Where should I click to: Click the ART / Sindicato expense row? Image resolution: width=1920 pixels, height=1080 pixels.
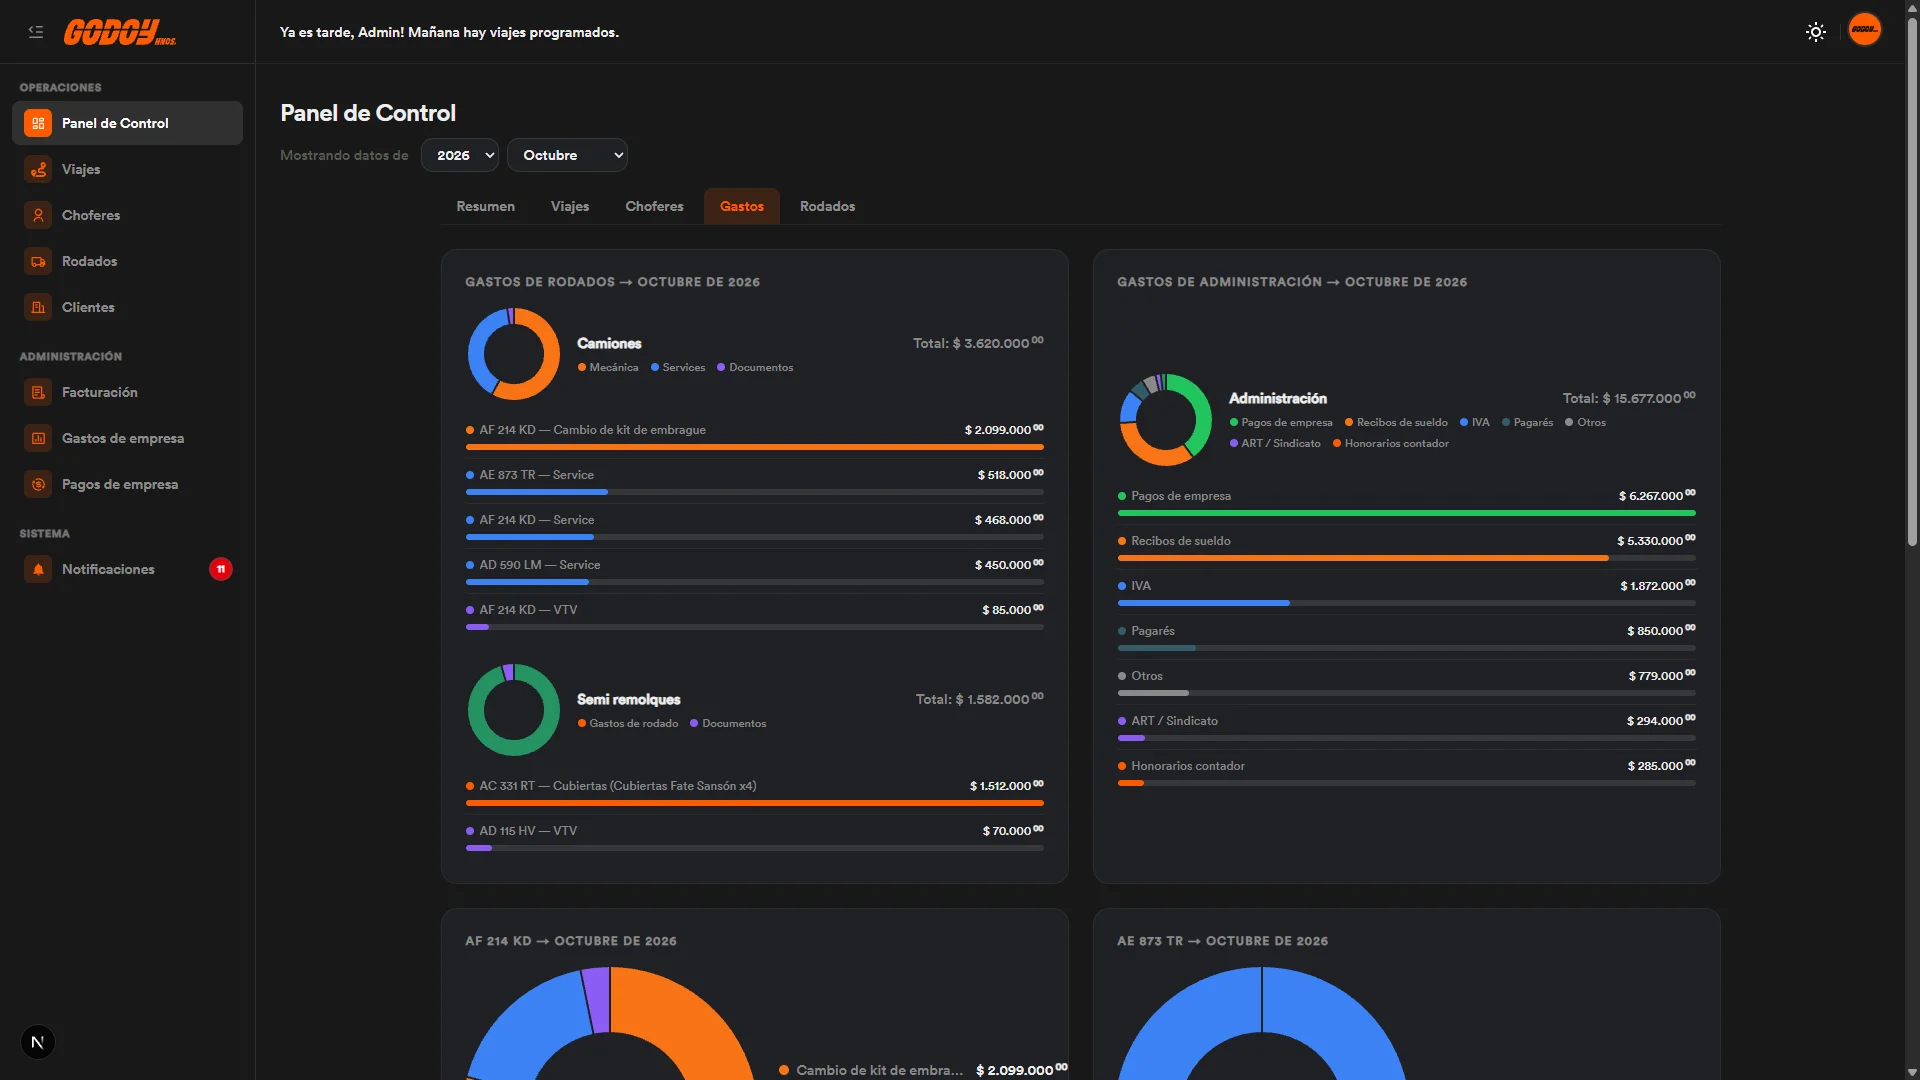tap(1407, 727)
